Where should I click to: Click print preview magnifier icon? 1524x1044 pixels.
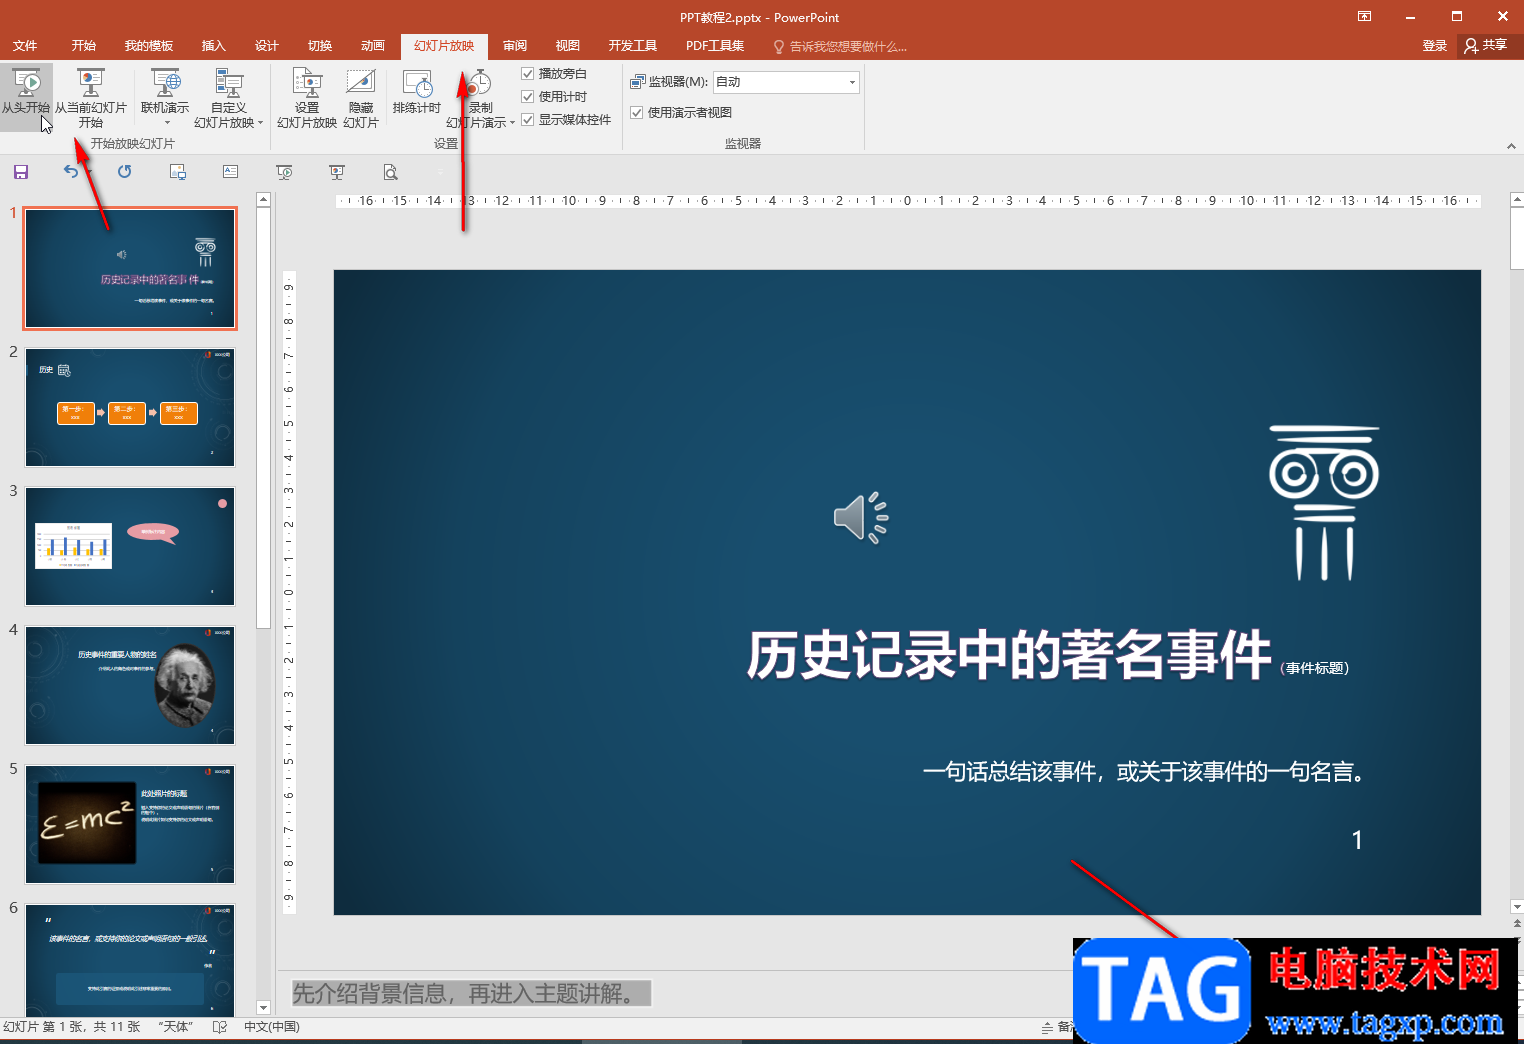coord(391,172)
